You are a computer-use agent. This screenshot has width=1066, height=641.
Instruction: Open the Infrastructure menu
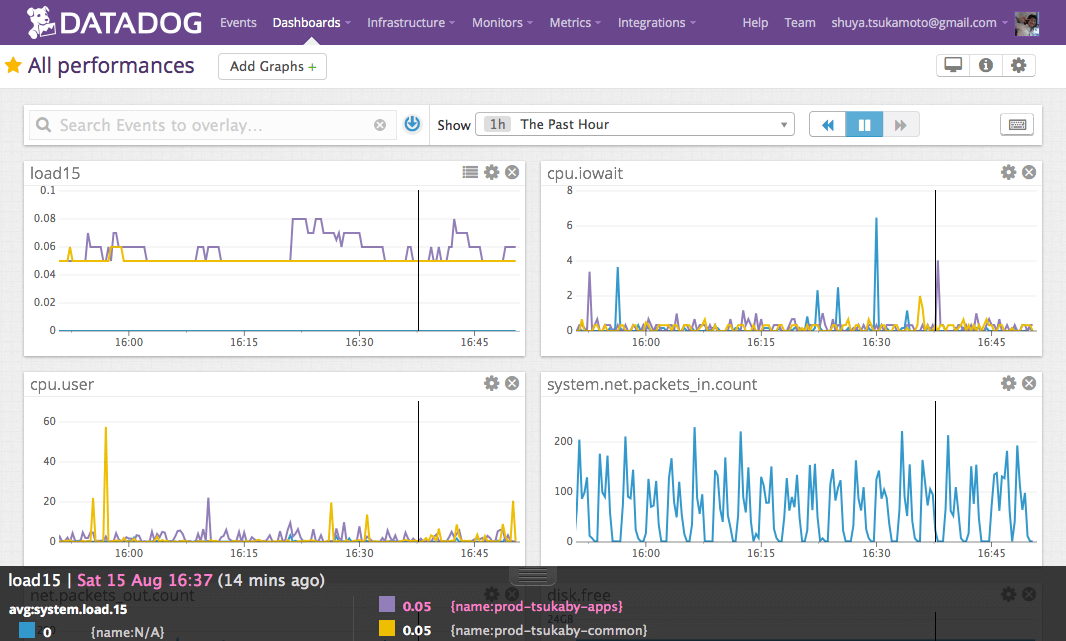tap(410, 22)
